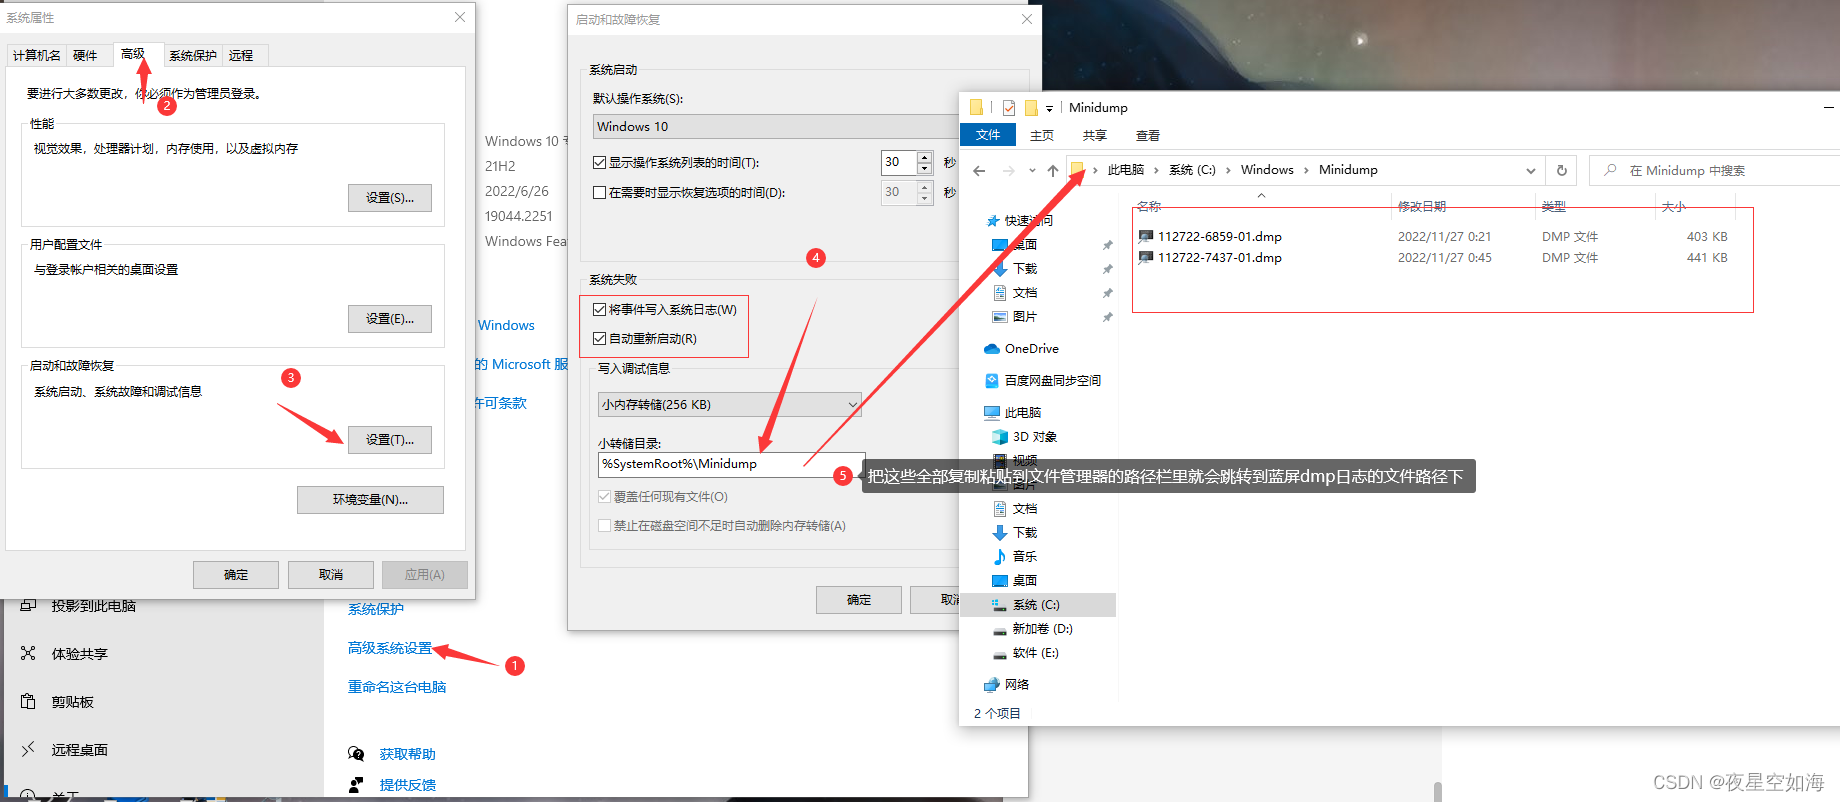Screen dimensions: 1840x802
Task: Expand address bar history dropdown in Explorer
Action: 1530,171
